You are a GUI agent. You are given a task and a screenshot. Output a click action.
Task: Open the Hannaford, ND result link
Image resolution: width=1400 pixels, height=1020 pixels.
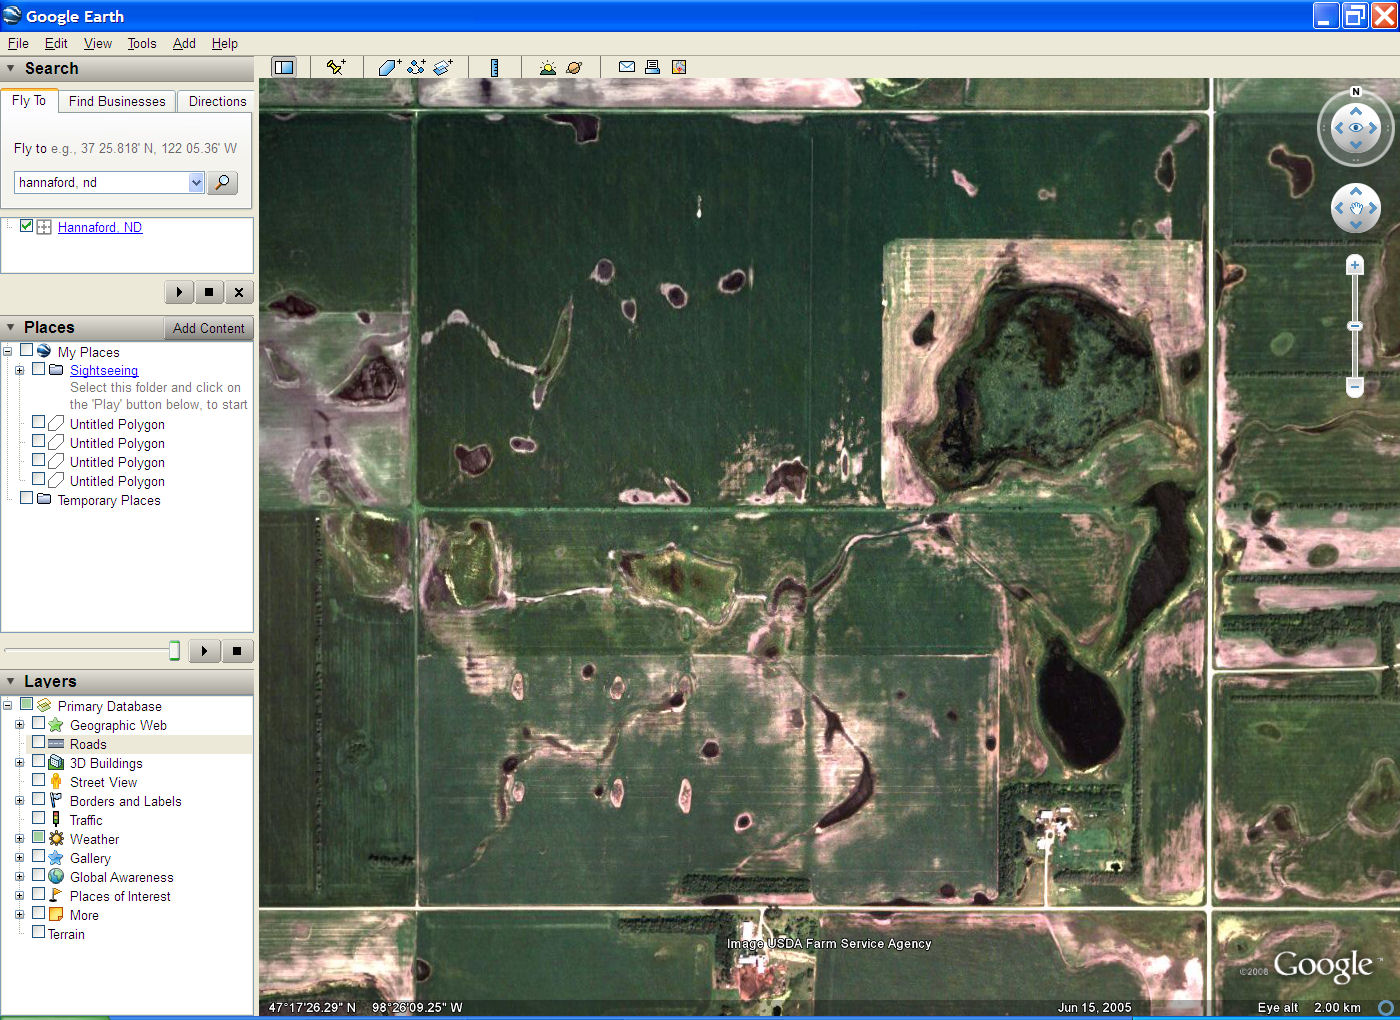pos(100,227)
